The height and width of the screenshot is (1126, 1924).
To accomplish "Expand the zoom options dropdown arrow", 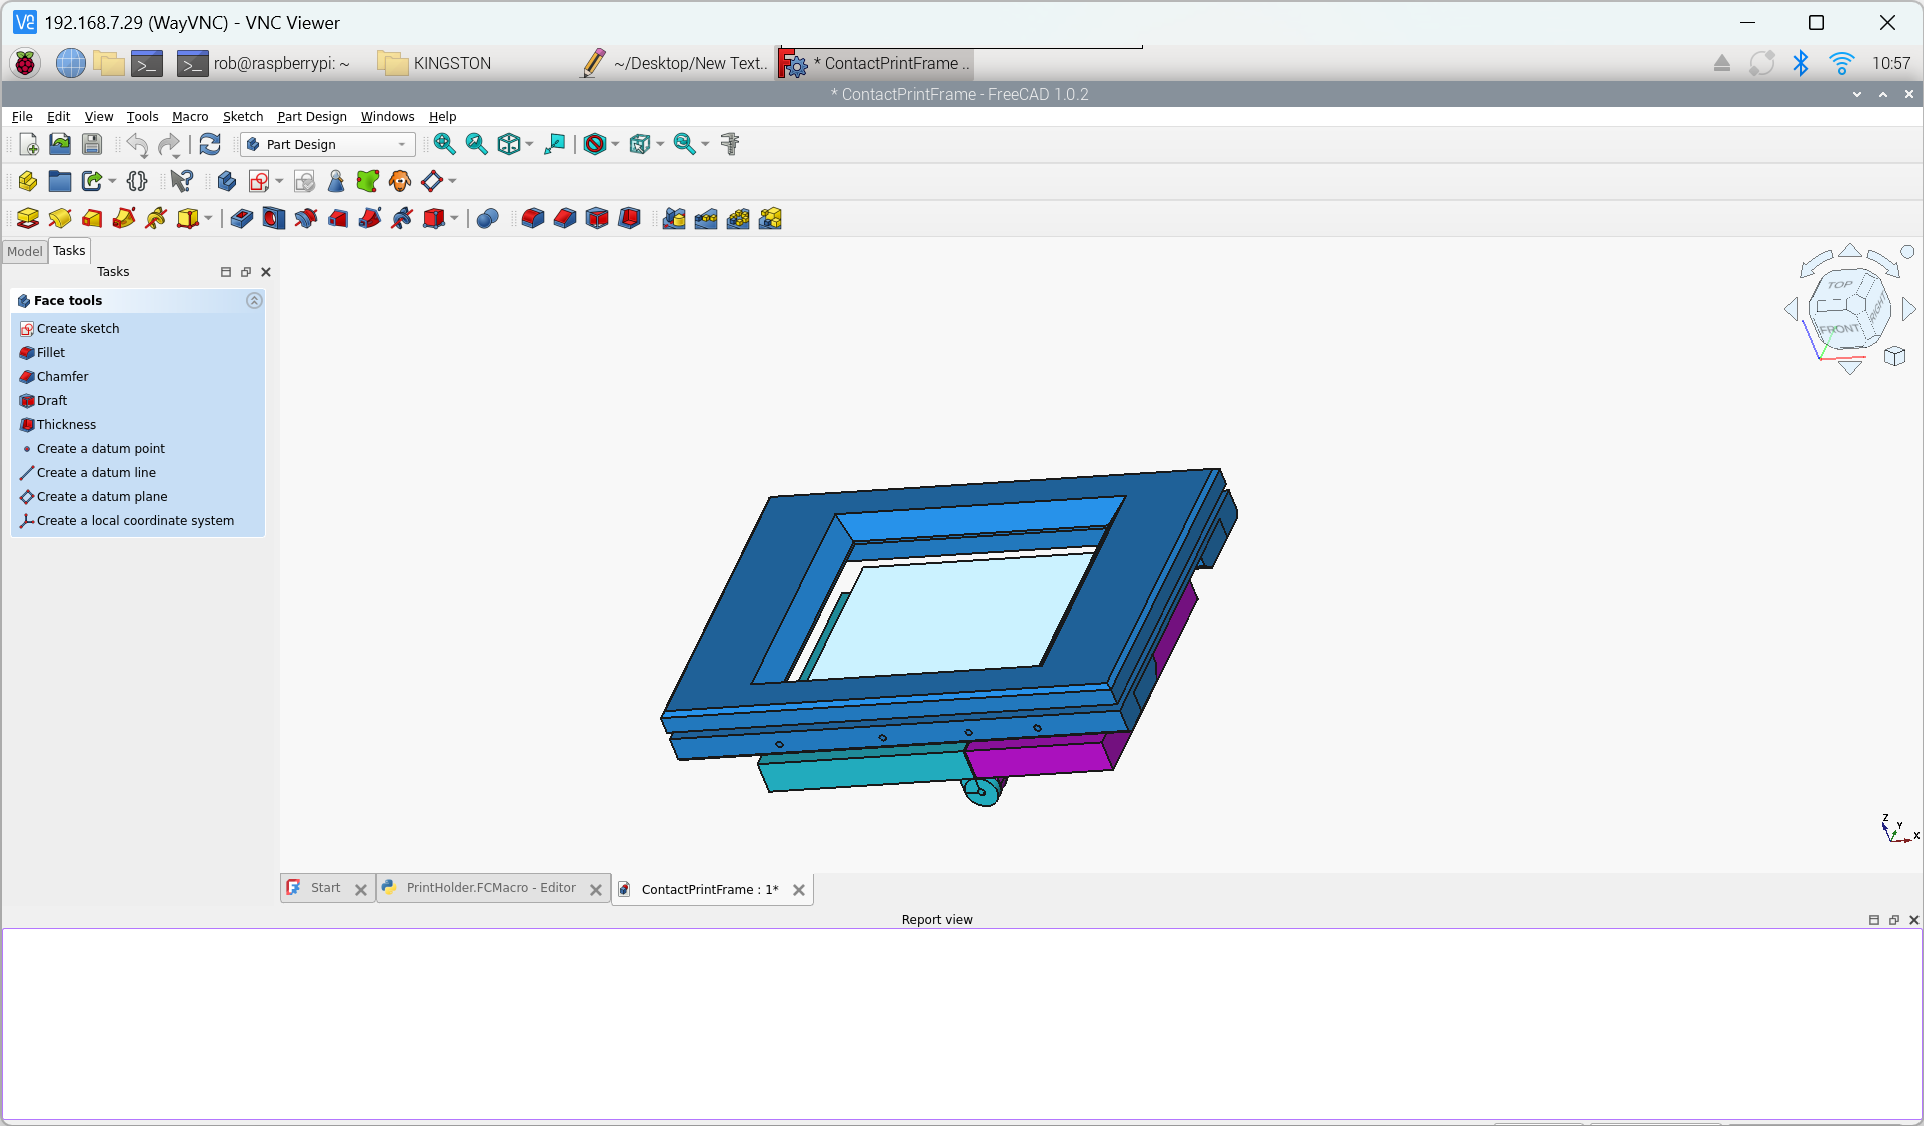I will (x=705, y=144).
